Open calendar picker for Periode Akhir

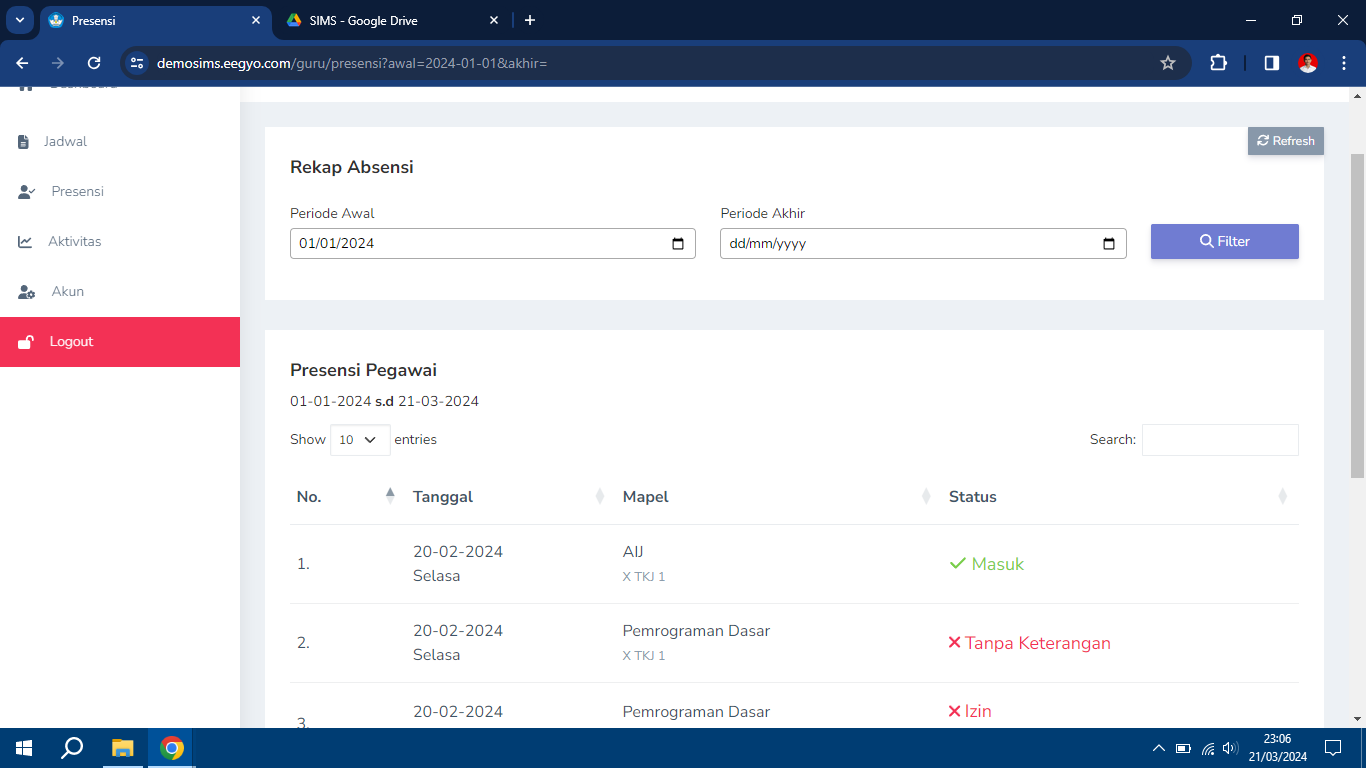[1108, 244]
